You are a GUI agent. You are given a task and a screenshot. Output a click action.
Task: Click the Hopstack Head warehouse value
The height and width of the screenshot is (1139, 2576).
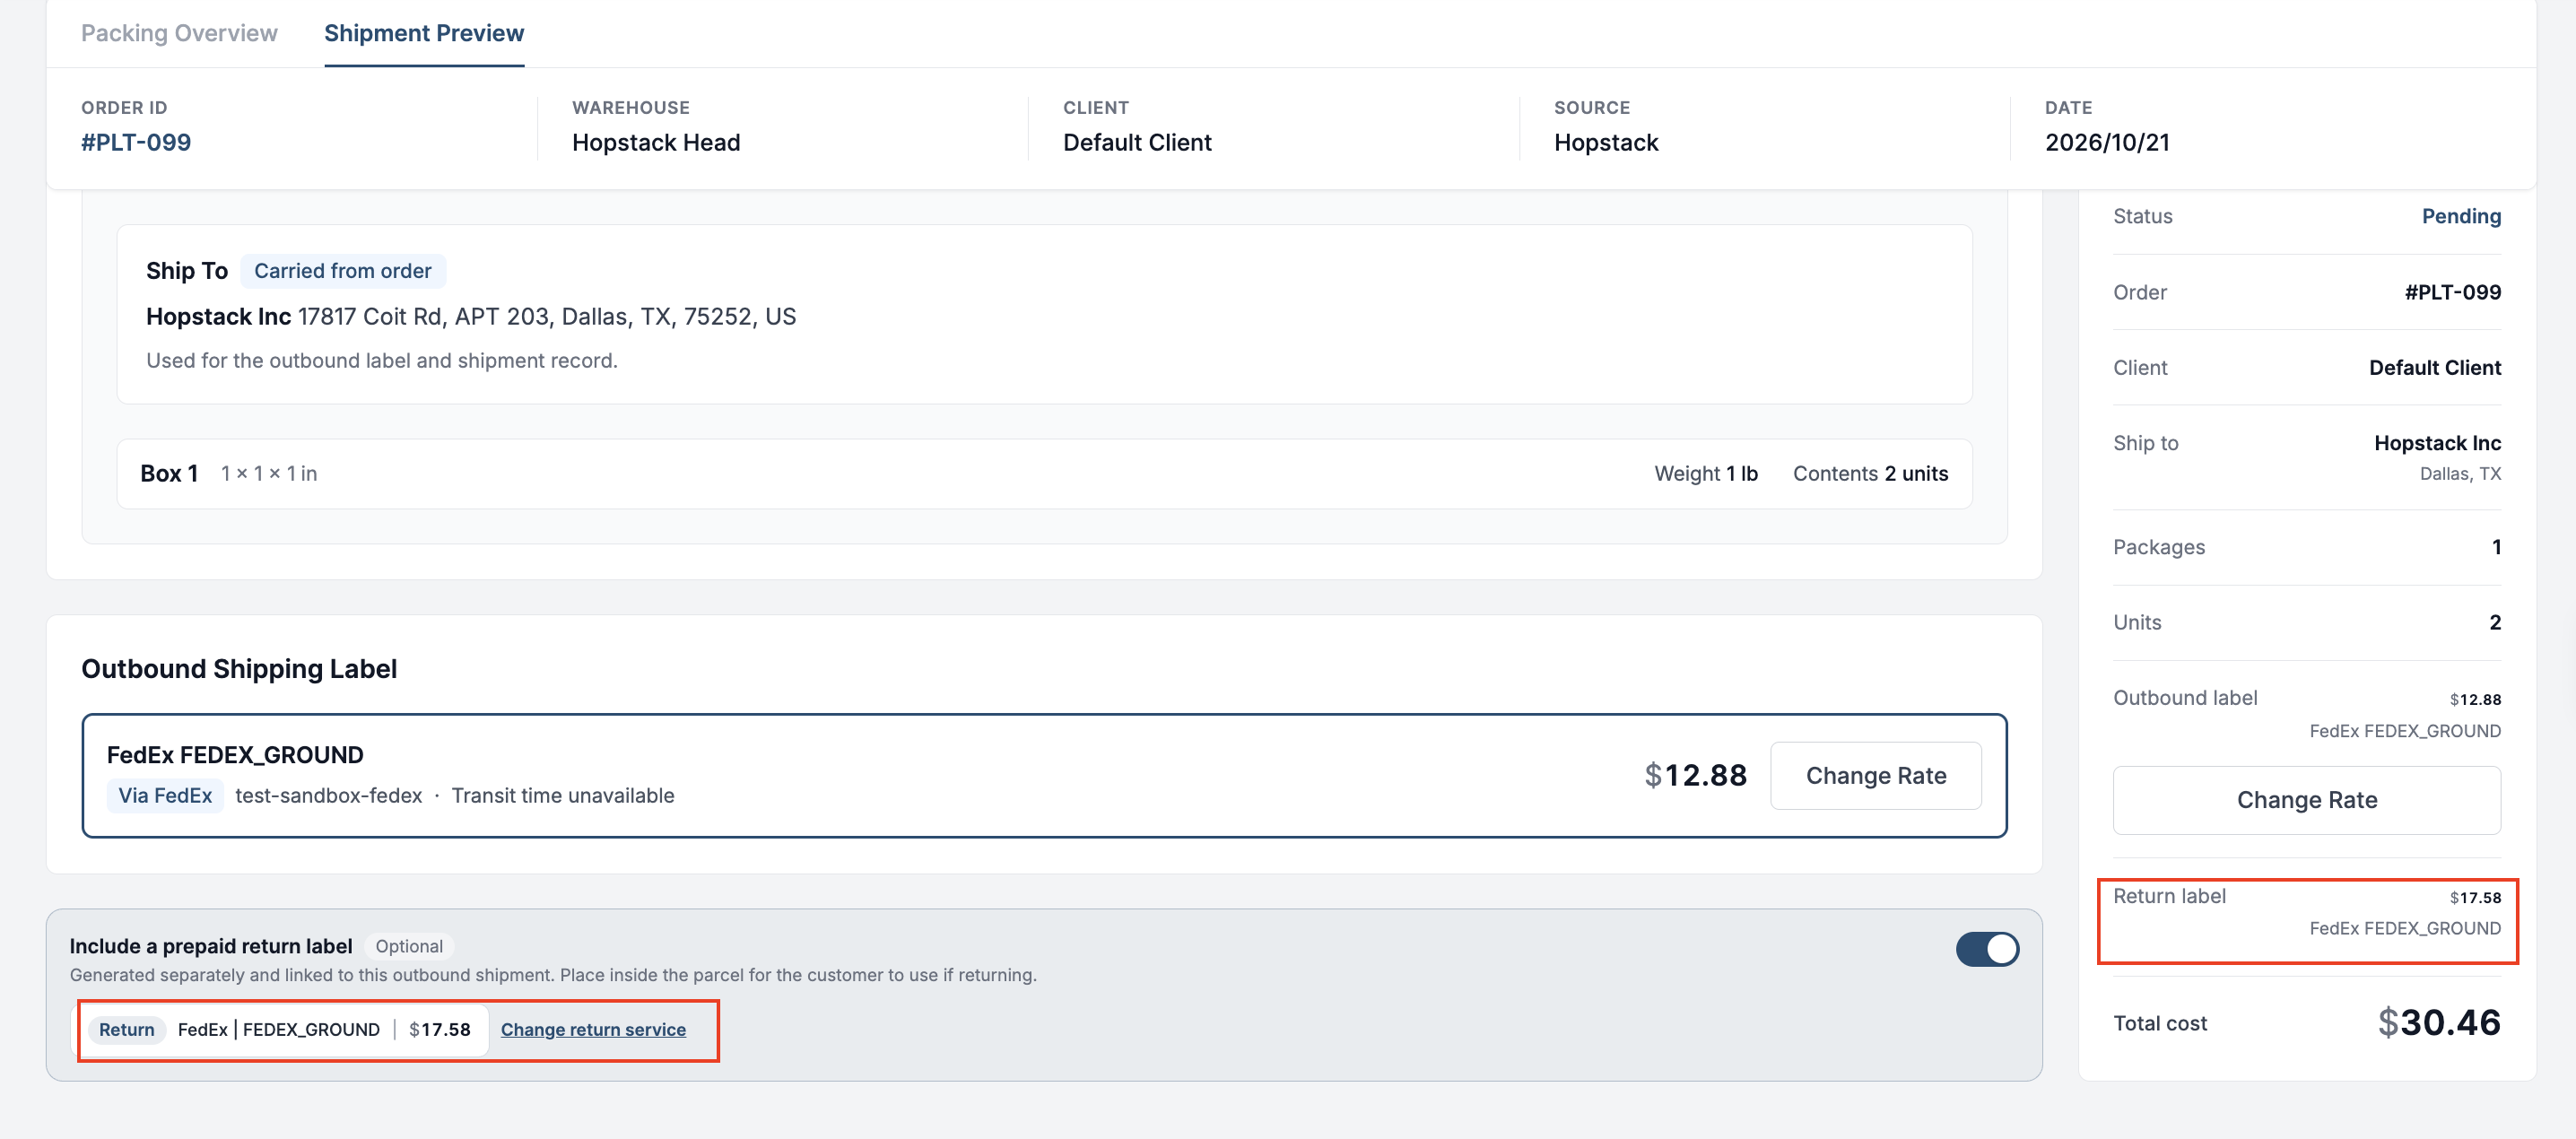pos(656,142)
